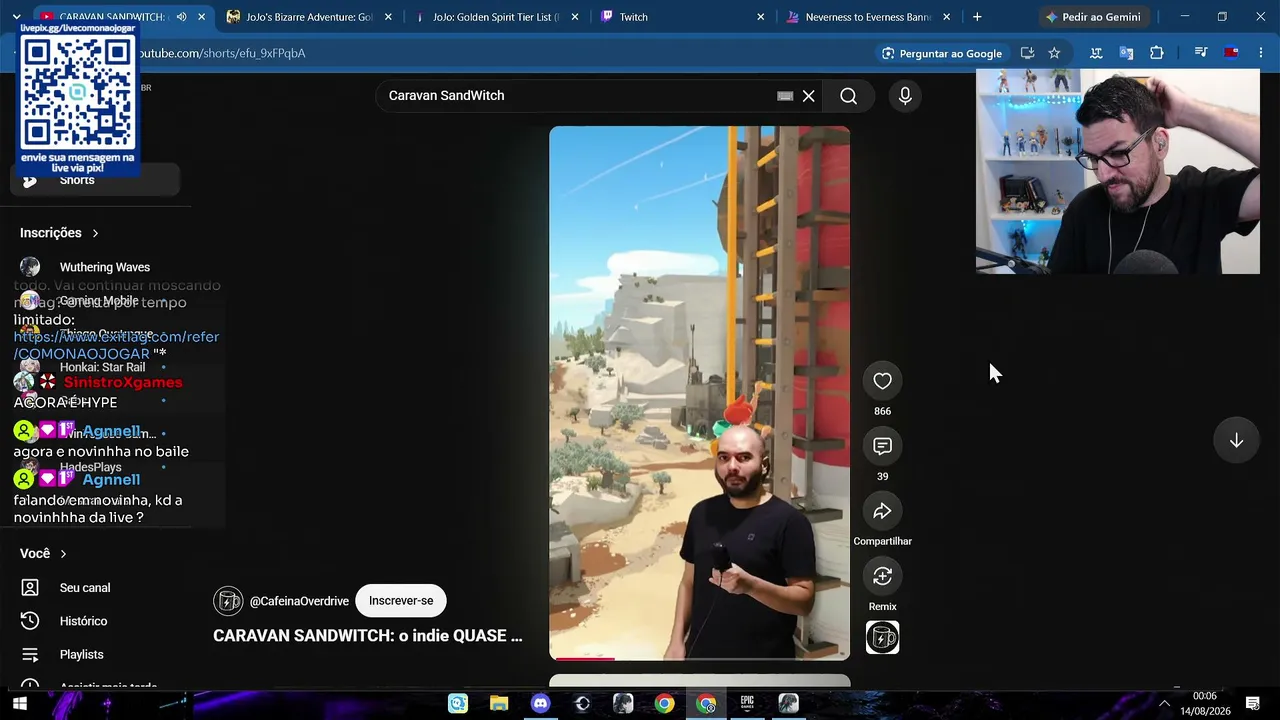Like the short with 866 likes

[882, 381]
